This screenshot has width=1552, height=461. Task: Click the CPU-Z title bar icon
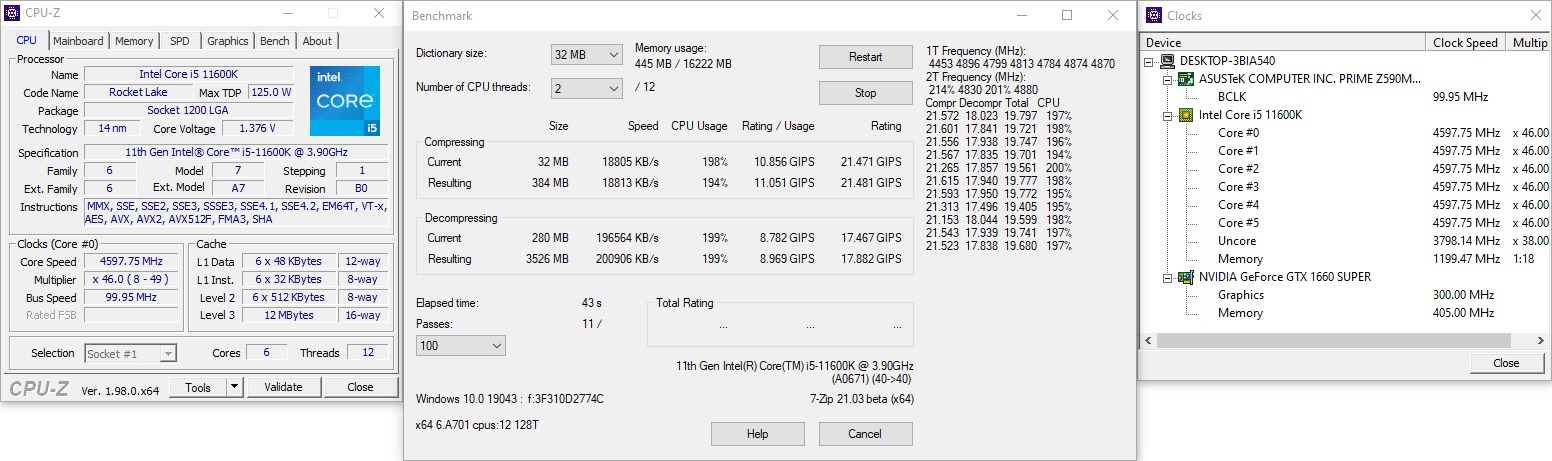[x=12, y=14]
